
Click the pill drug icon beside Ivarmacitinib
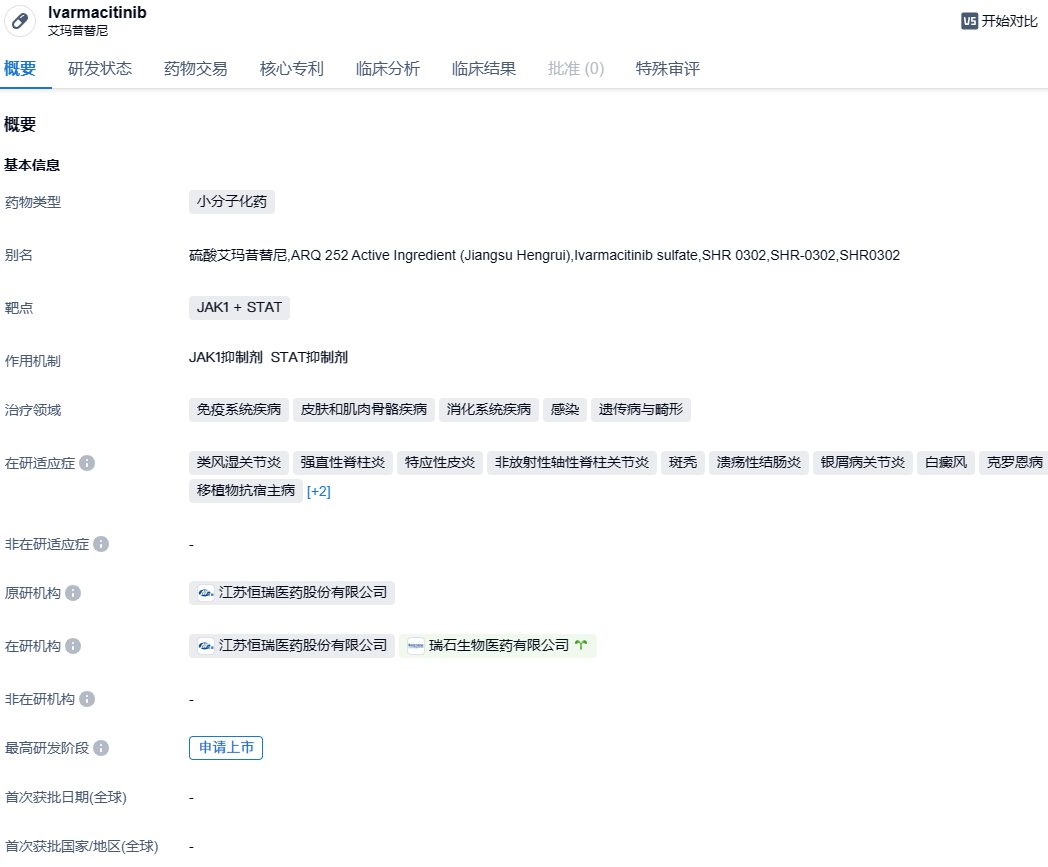(20, 21)
